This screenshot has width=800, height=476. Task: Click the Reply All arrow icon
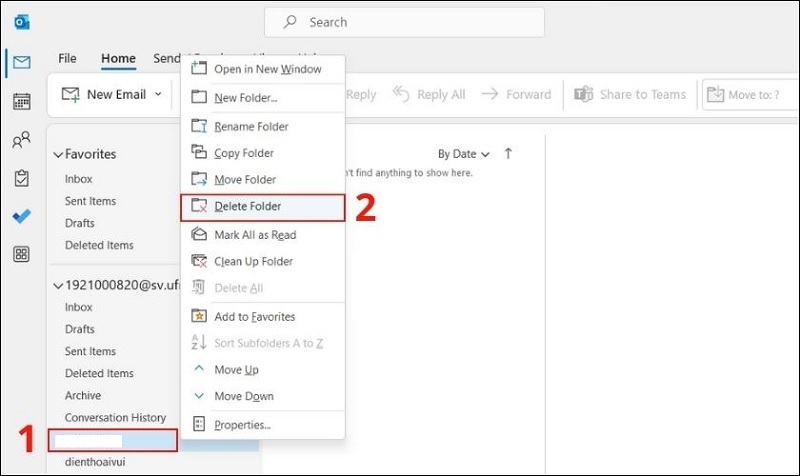pyautogui.click(x=401, y=94)
